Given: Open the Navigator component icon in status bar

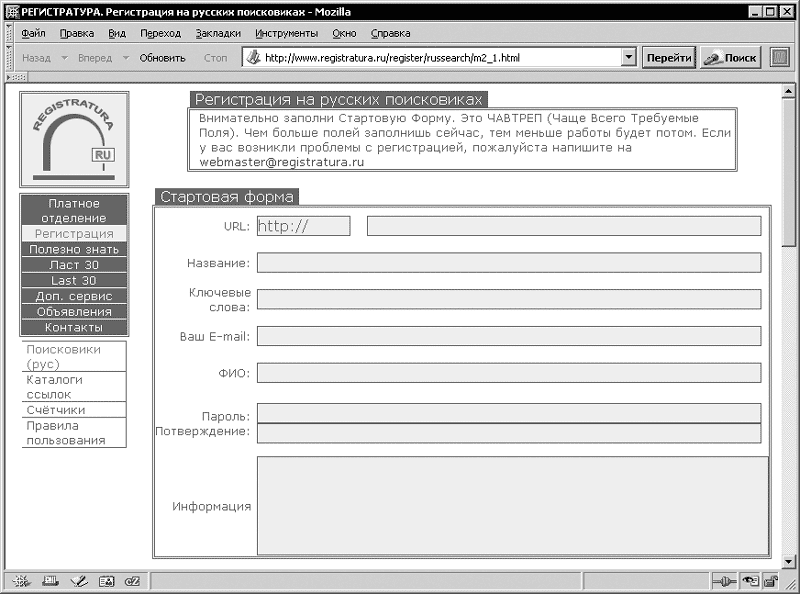Looking at the screenshot, I should pos(22,581).
